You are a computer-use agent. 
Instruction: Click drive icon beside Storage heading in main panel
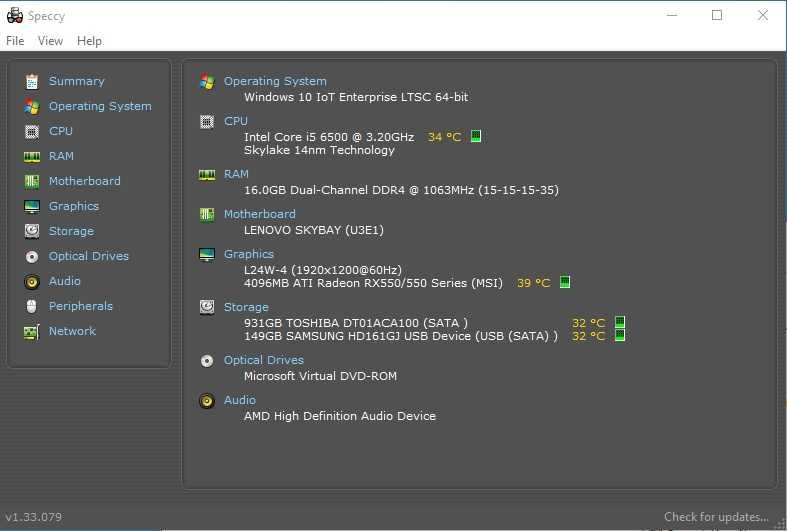(x=207, y=307)
